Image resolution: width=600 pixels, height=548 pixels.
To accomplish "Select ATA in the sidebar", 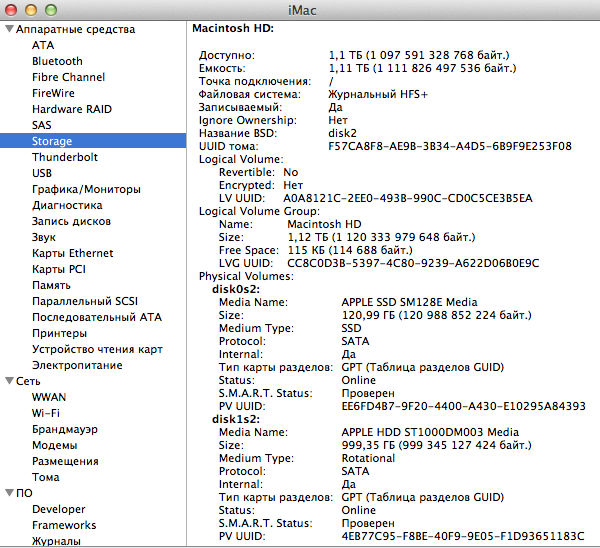I will 43,45.
